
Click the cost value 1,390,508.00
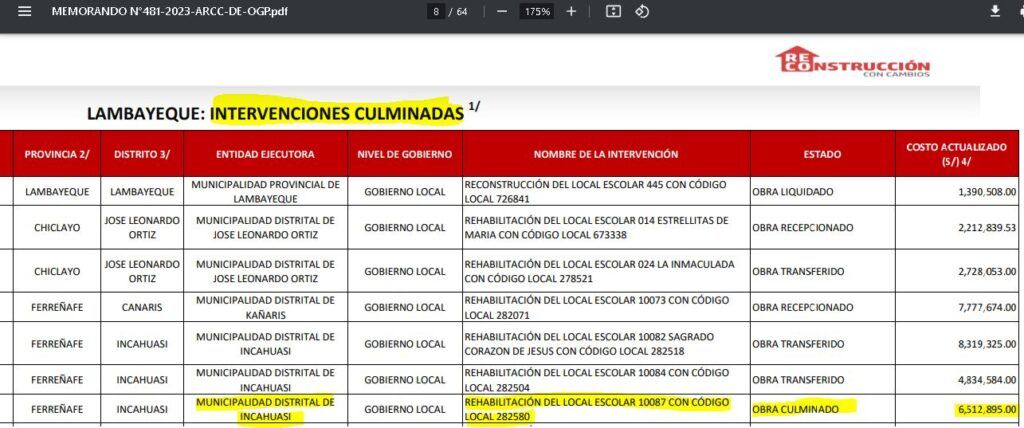pyautogui.click(x=987, y=192)
